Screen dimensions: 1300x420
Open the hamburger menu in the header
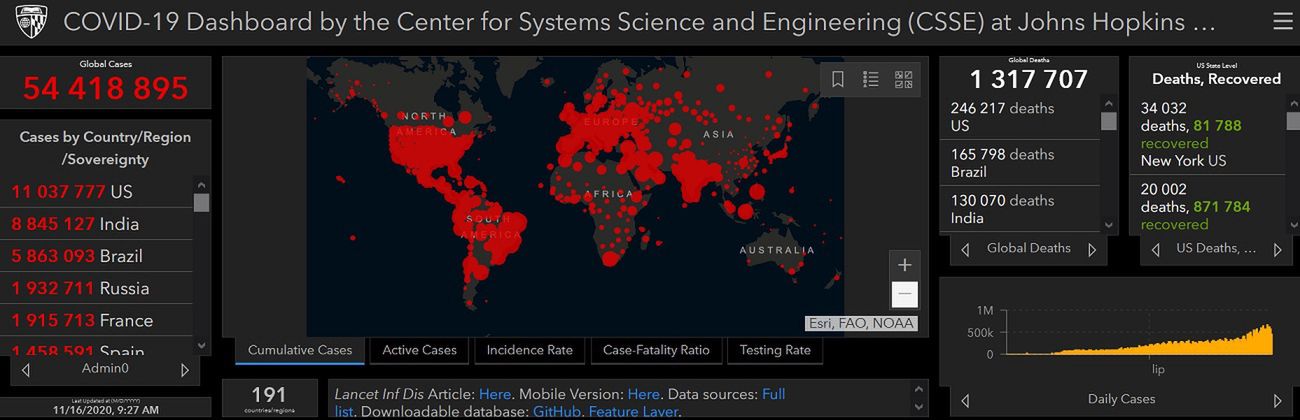(1282, 22)
